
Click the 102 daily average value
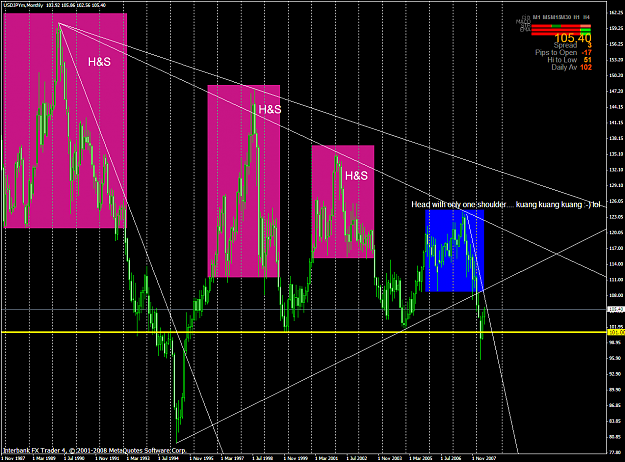coord(586,67)
